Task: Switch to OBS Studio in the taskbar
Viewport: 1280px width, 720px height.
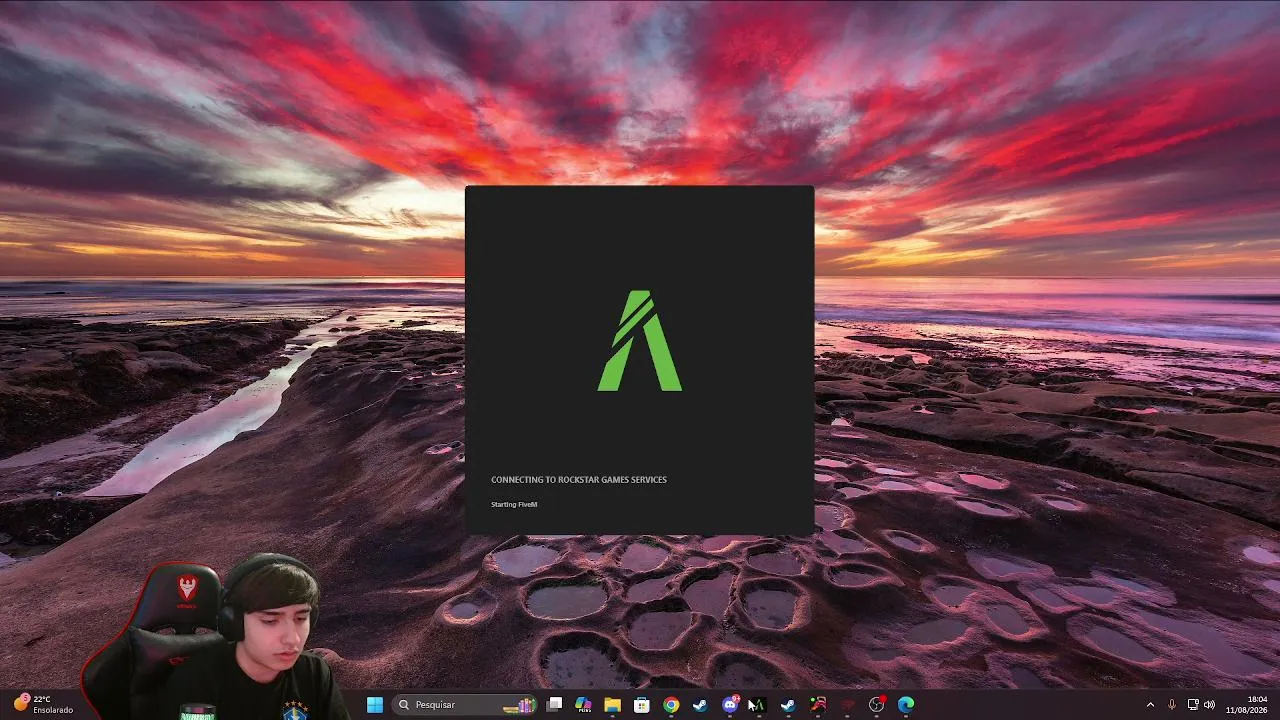Action: [877, 705]
